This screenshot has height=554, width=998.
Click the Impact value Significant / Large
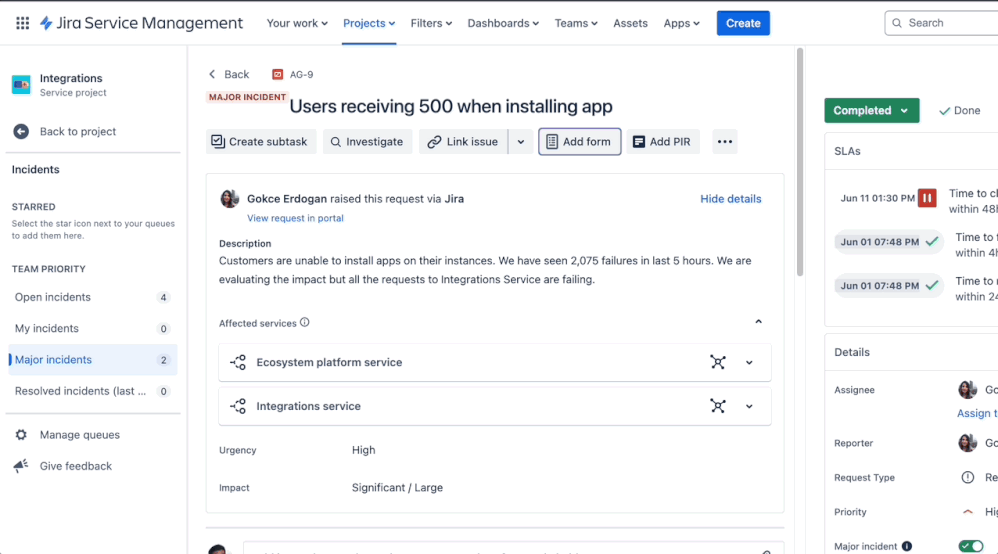(x=397, y=488)
